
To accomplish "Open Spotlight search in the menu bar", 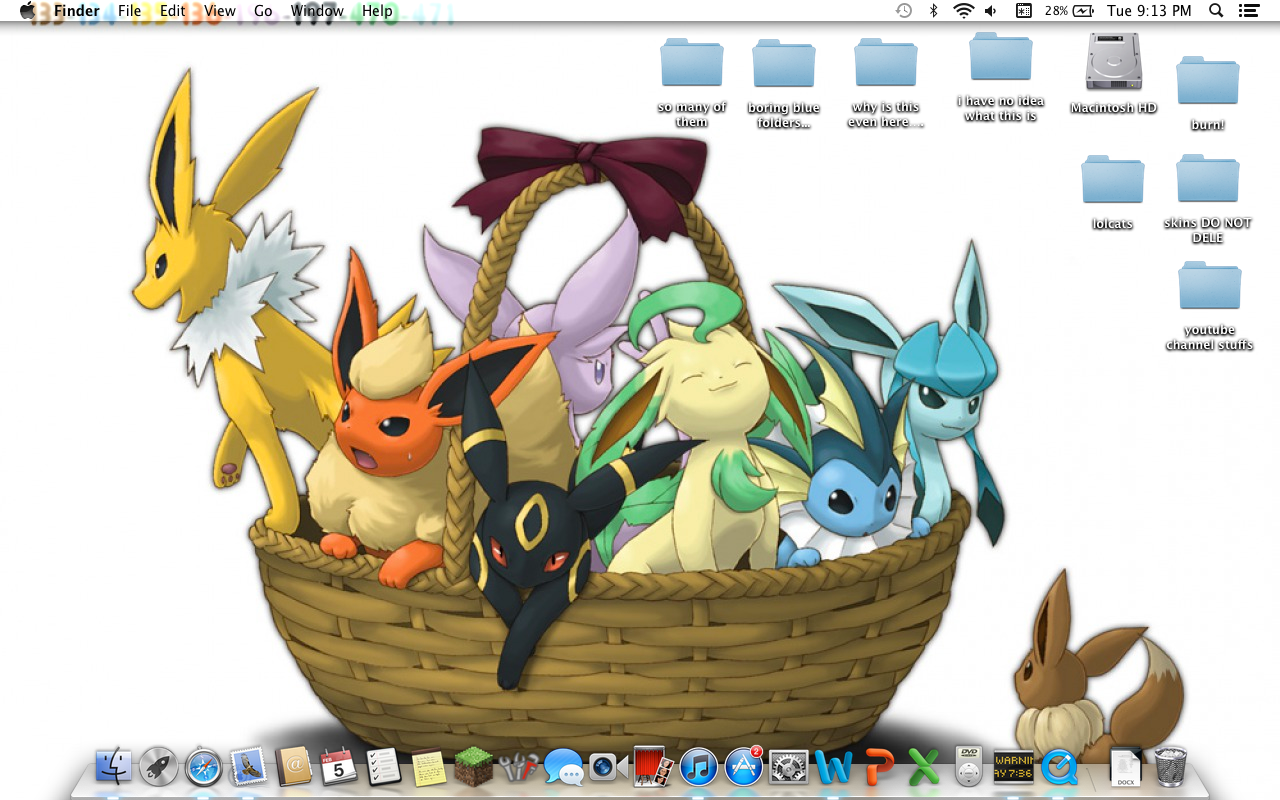I will tap(1215, 11).
